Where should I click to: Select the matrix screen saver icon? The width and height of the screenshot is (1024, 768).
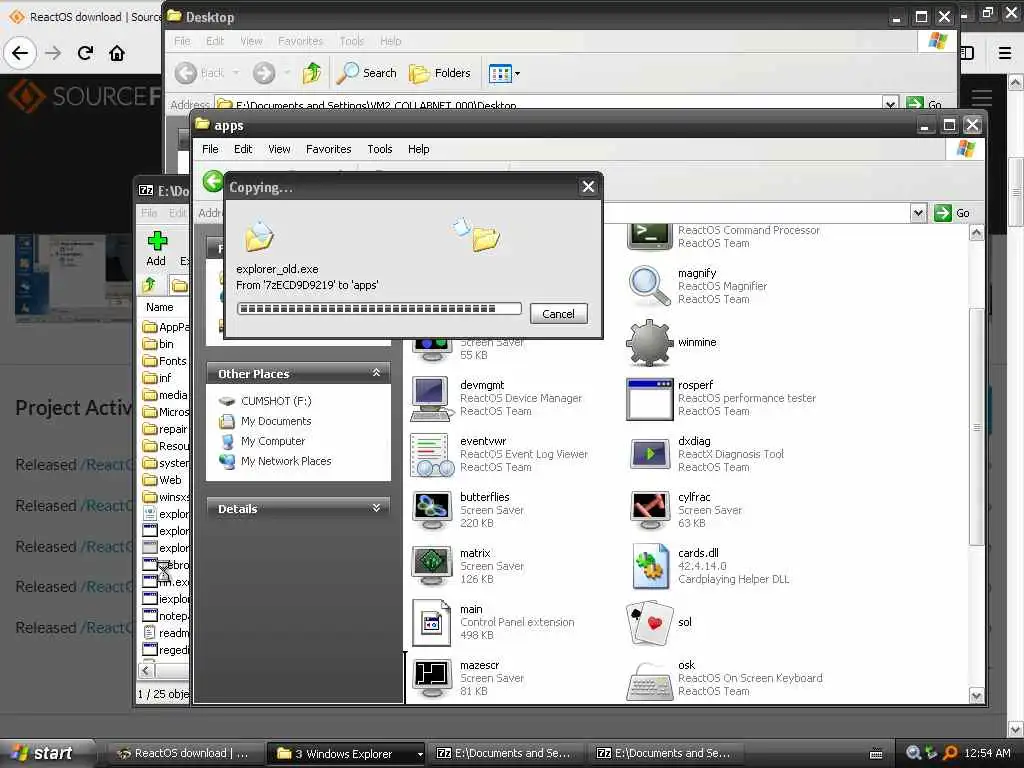click(x=432, y=566)
